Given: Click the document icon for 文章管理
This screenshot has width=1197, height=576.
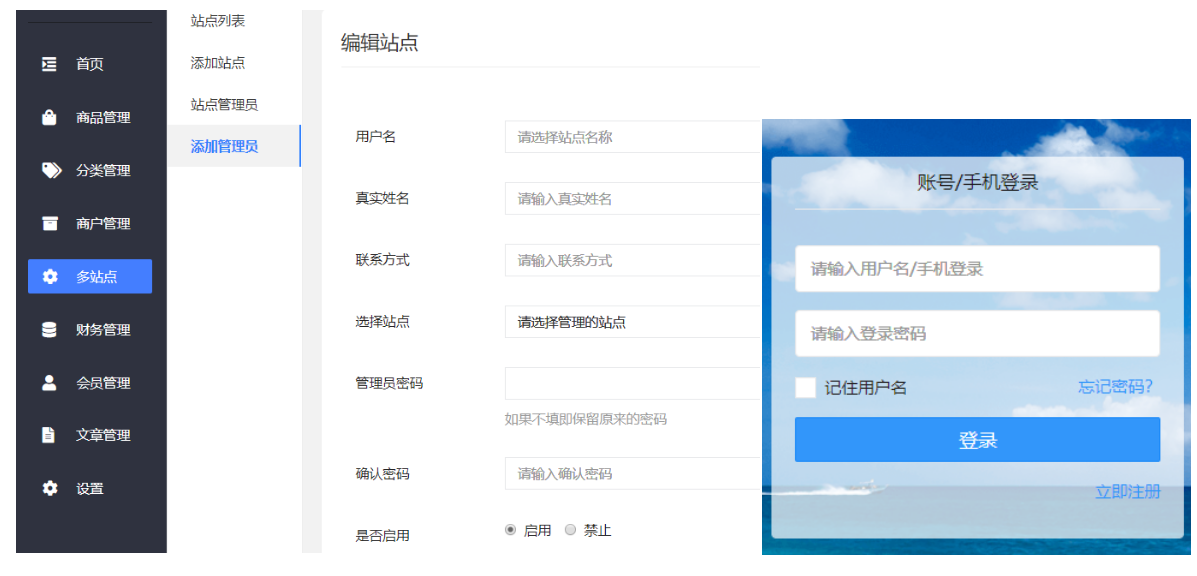Looking at the screenshot, I should pyautogui.click(x=48, y=436).
